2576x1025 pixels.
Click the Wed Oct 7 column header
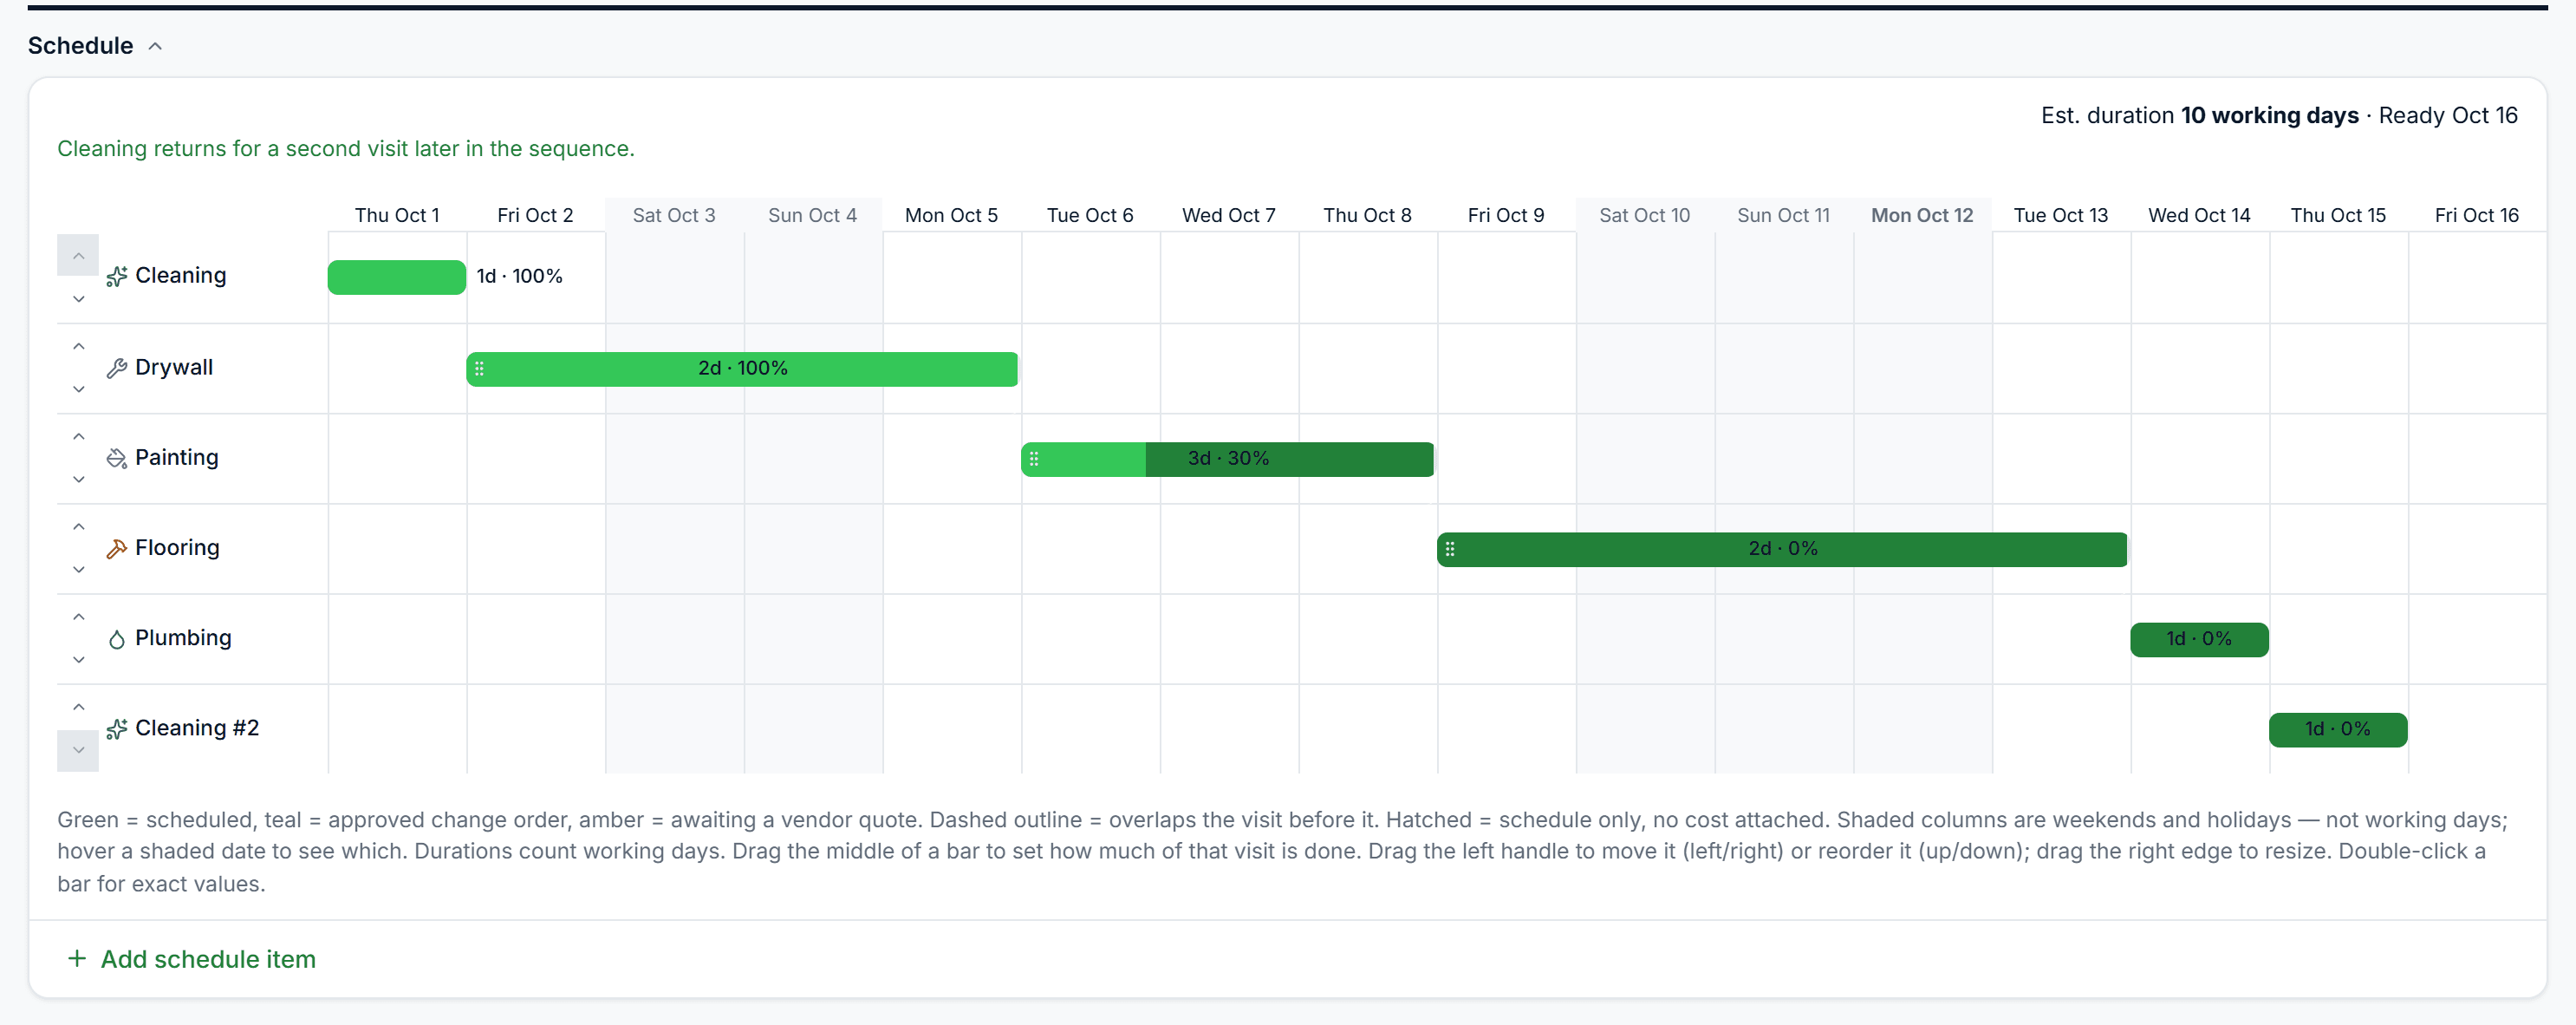1229,215
